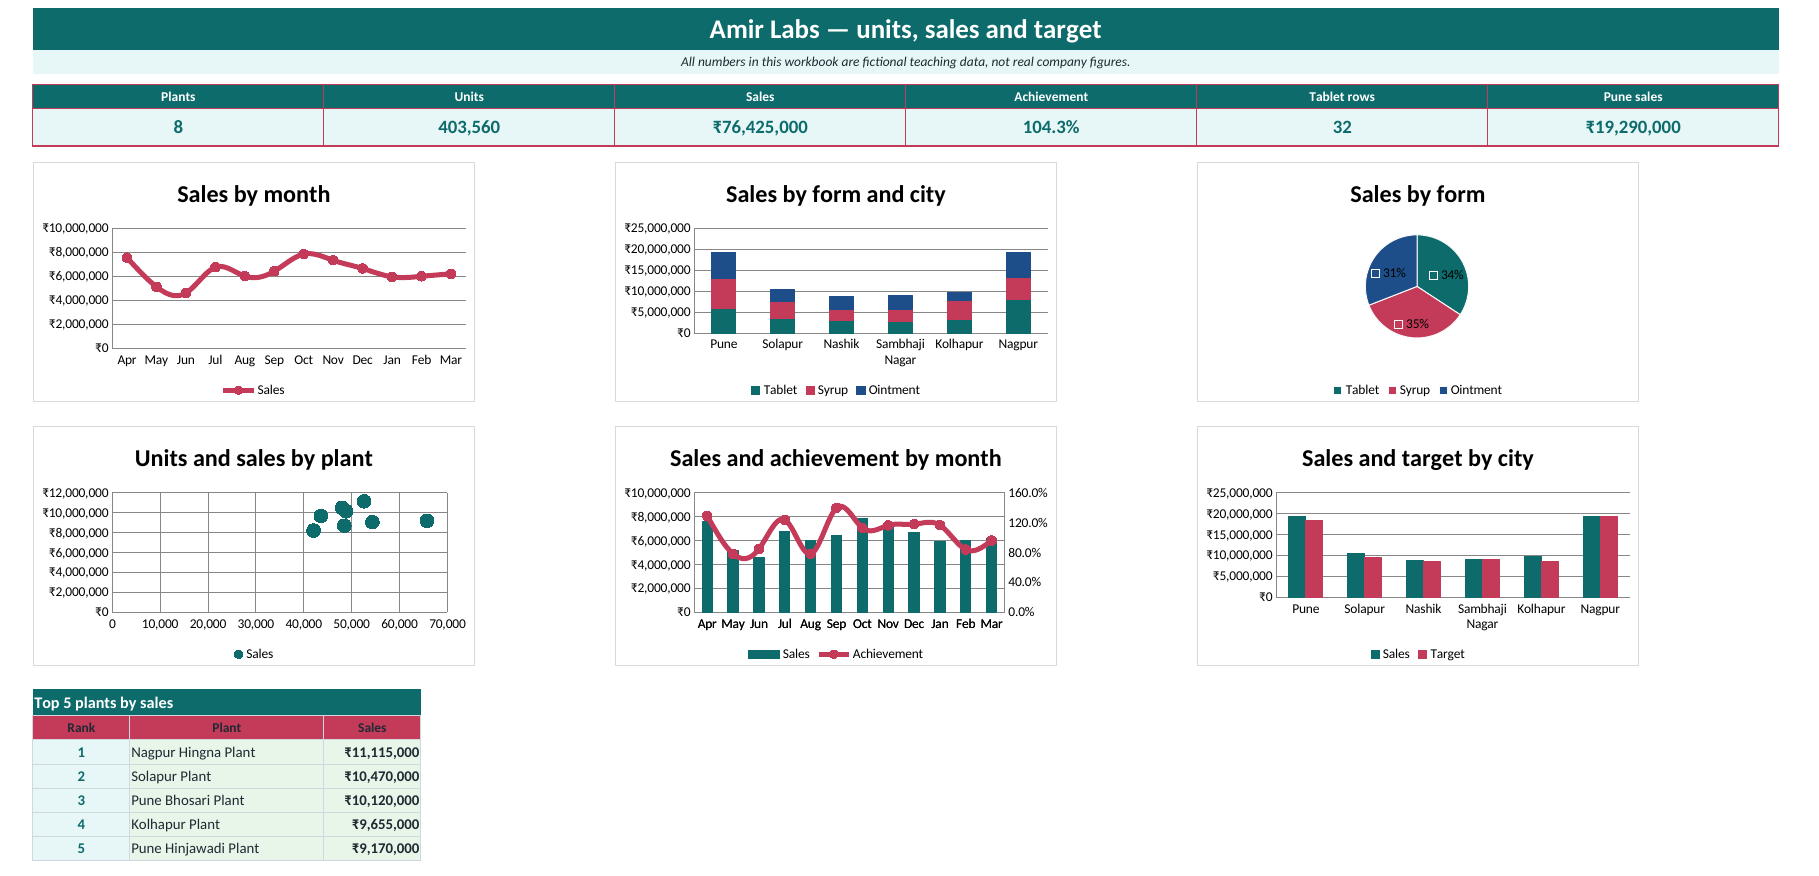Image resolution: width=1819 pixels, height=876 pixels.
Task: Select the "Nagpur Hingna Plant" table cell
Action: (226, 752)
